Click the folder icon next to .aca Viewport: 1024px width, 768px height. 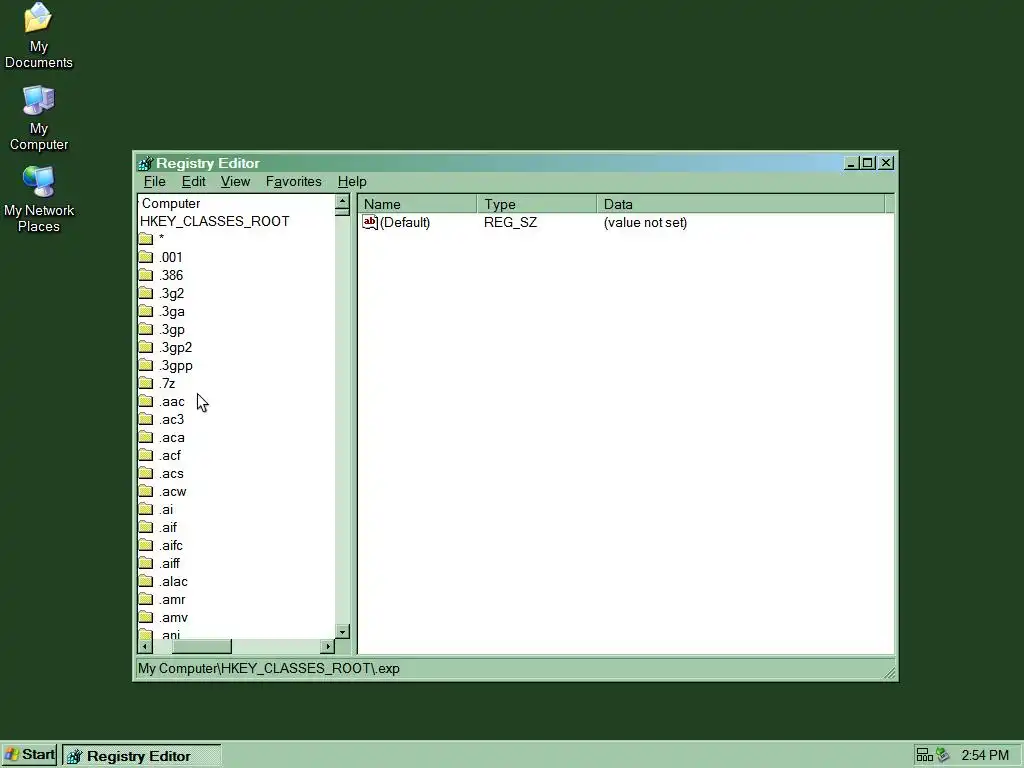146,437
